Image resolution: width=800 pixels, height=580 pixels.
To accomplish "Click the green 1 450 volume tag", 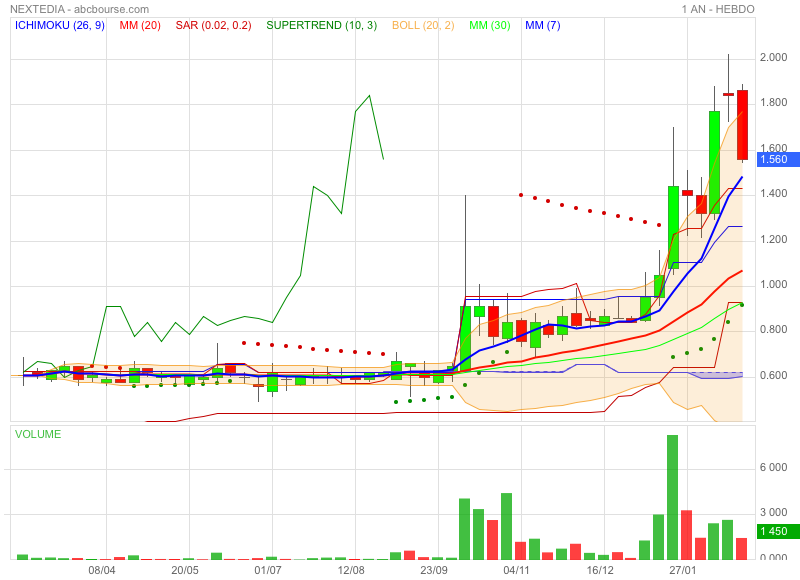I will [x=778, y=531].
